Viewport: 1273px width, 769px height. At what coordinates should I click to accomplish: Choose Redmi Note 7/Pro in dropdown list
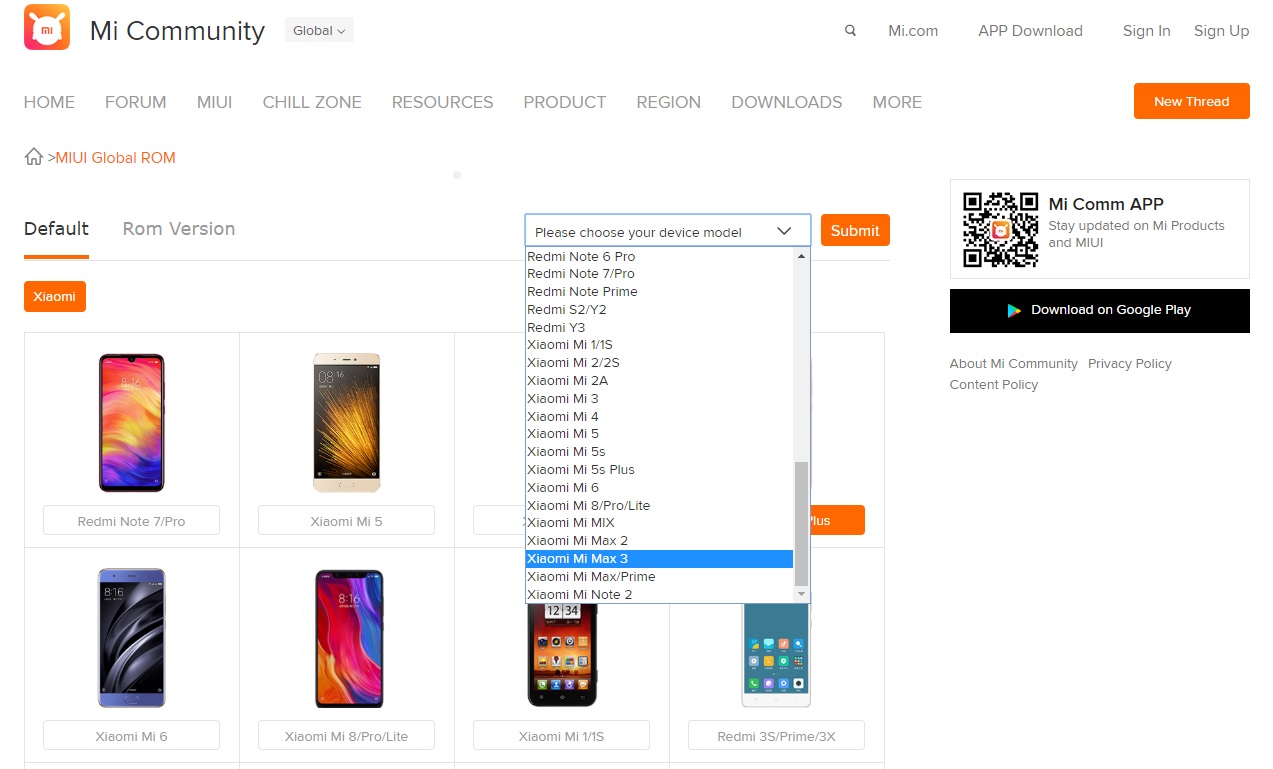[659, 273]
